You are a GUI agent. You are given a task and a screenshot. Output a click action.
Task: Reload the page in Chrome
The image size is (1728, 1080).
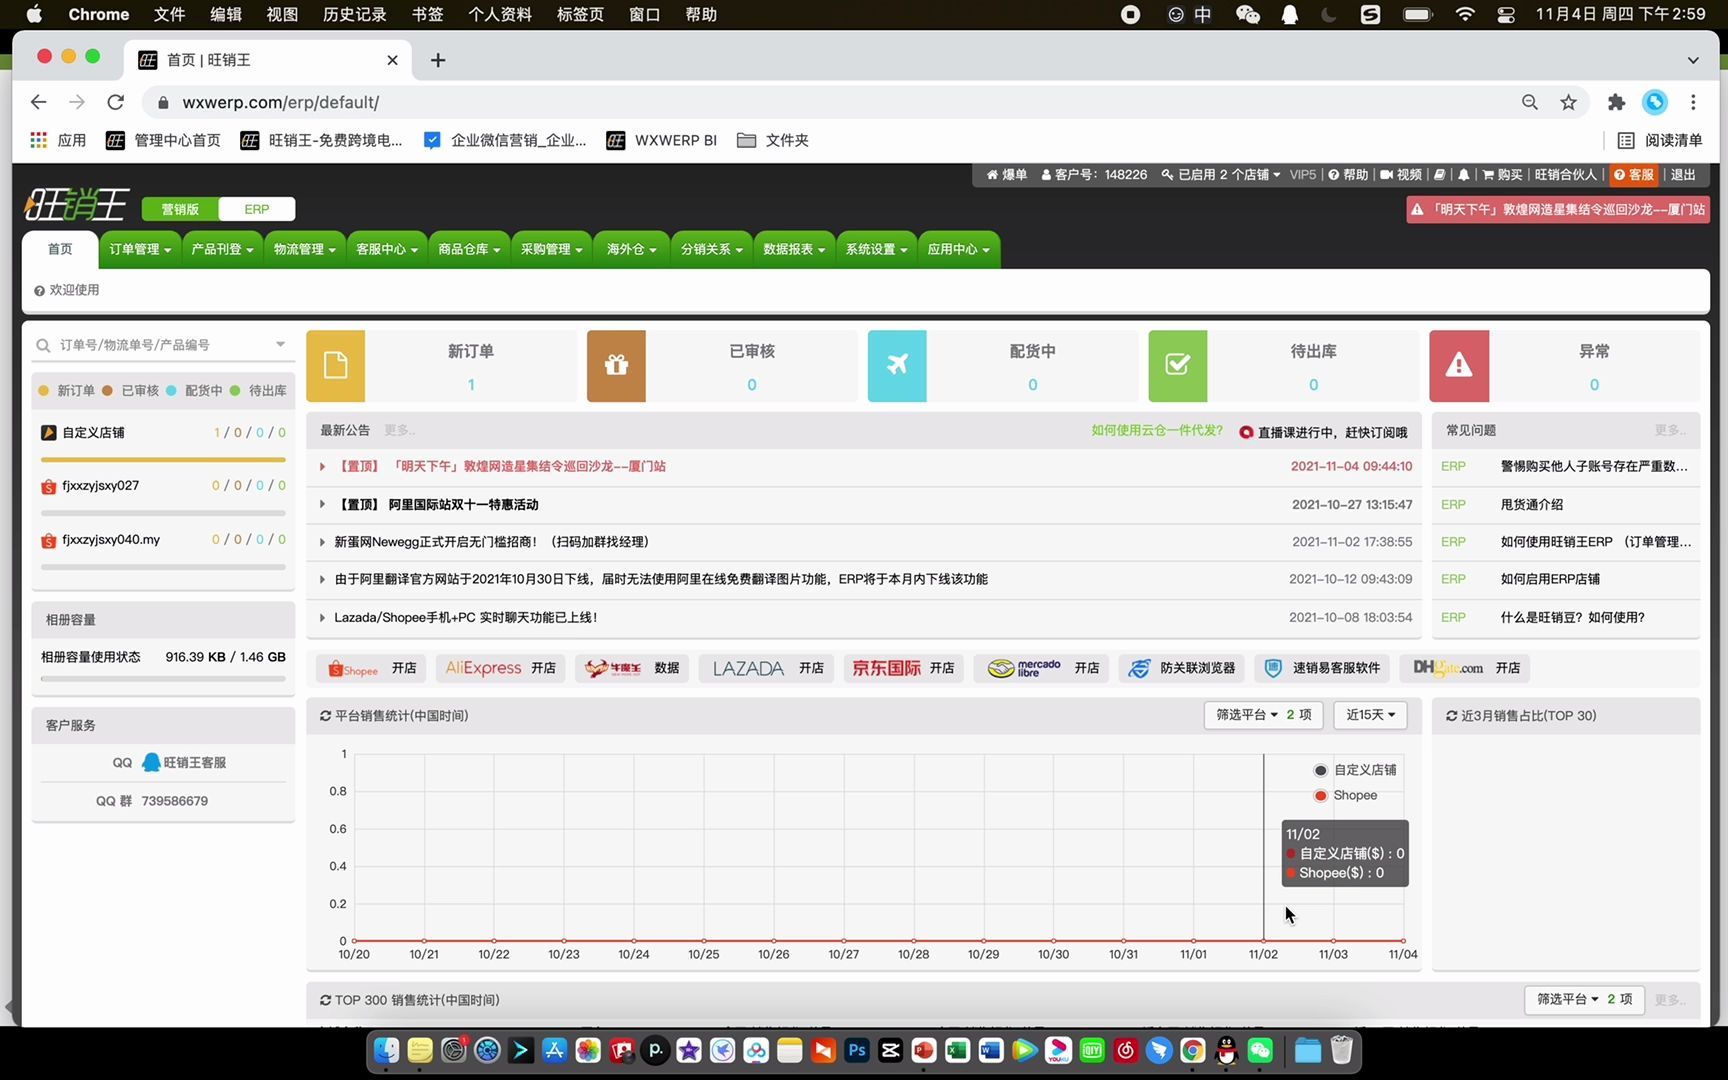116,102
